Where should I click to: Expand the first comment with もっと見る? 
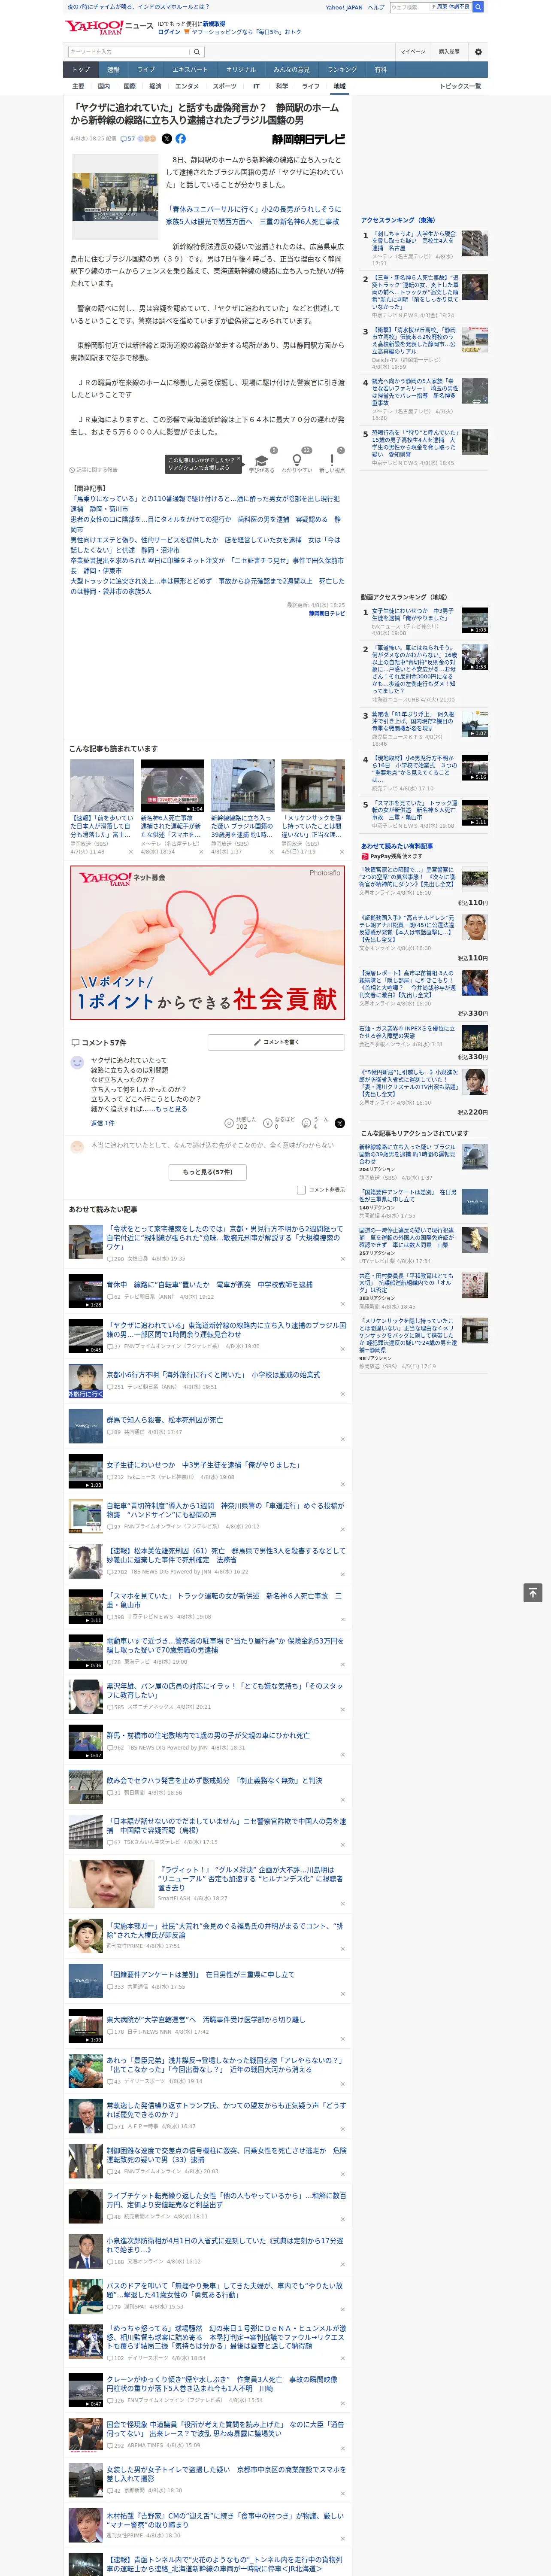coord(171,1109)
